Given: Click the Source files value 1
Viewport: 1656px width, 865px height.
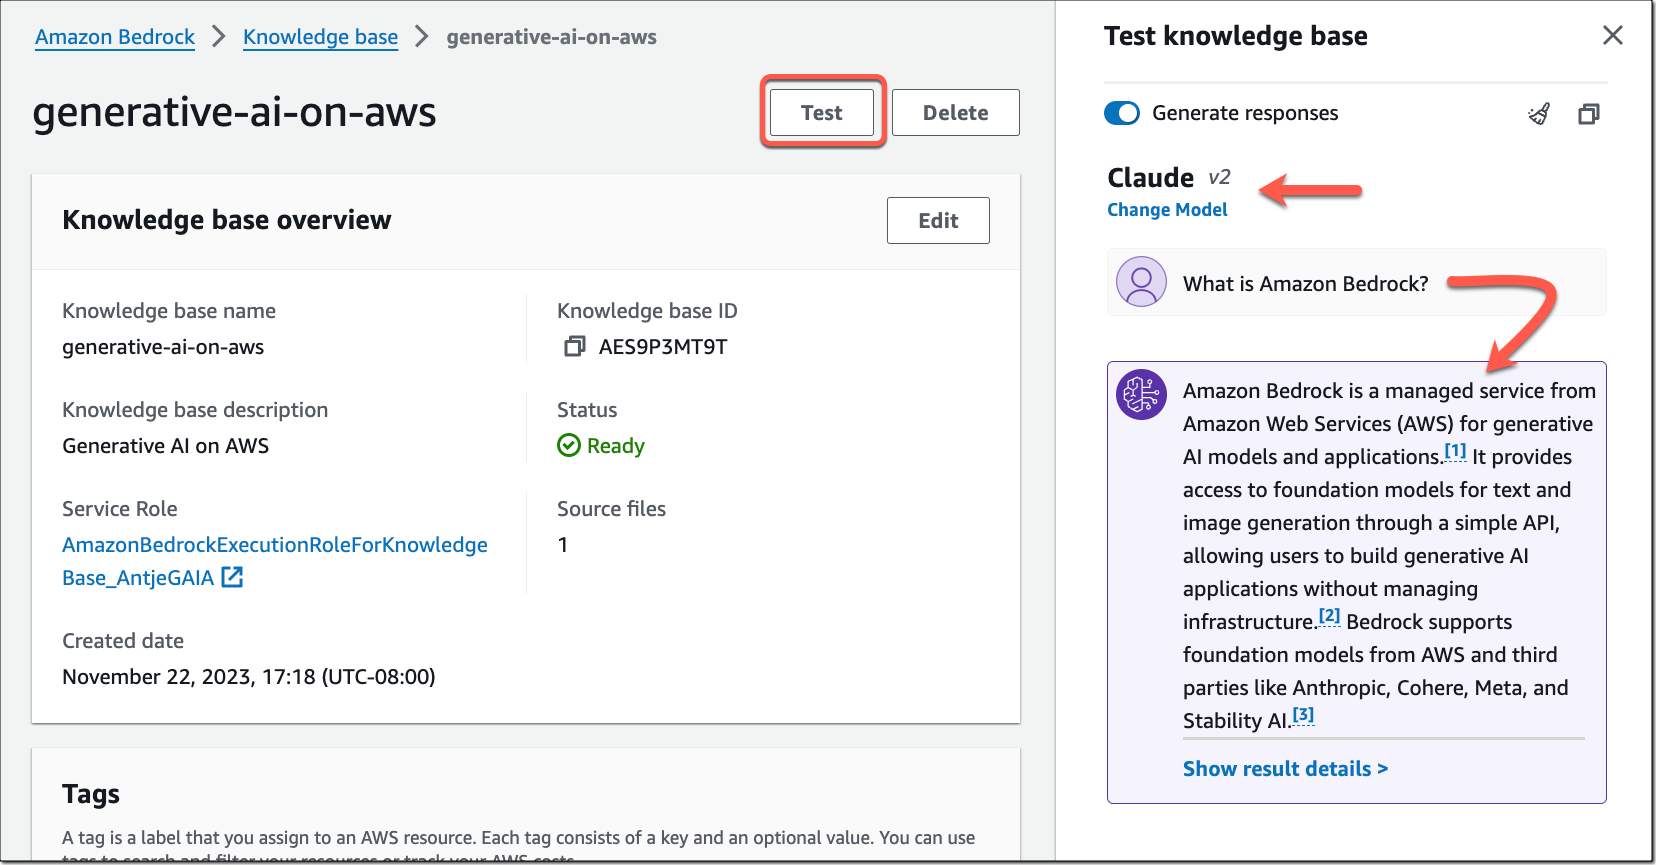Looking at the screenshot, I should [563, 545].
